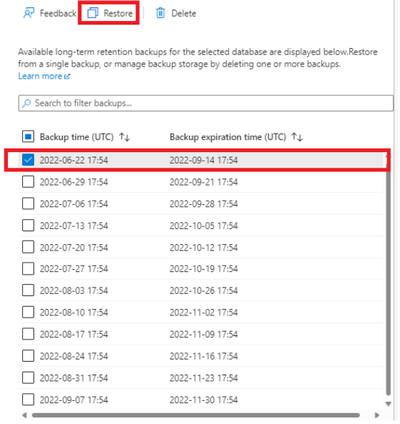Select backup time 2022-08-03 17:54
The height and width of the screenshot is (424, 400).
[74, 291]
